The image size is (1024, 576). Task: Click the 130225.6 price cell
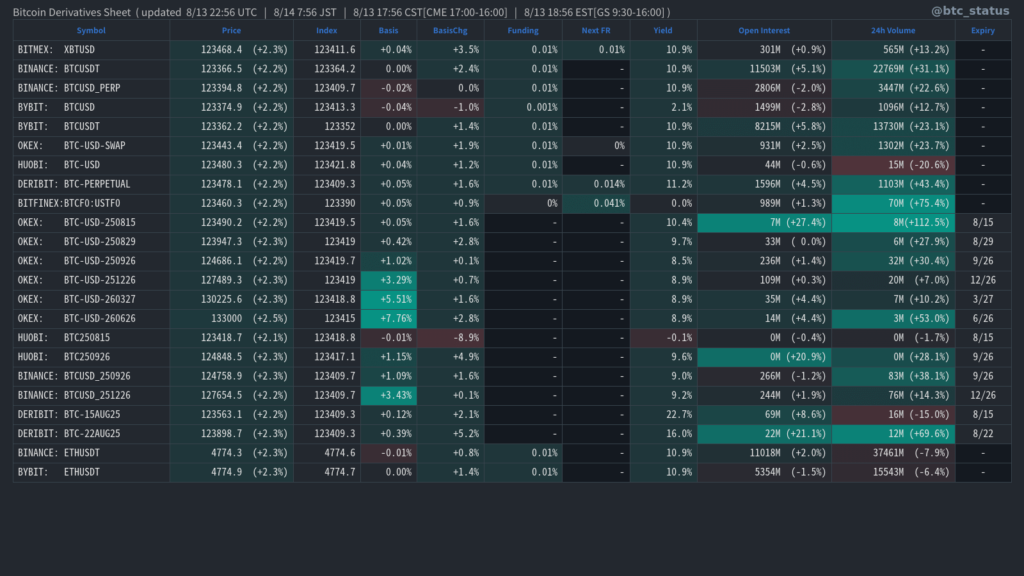232,299
